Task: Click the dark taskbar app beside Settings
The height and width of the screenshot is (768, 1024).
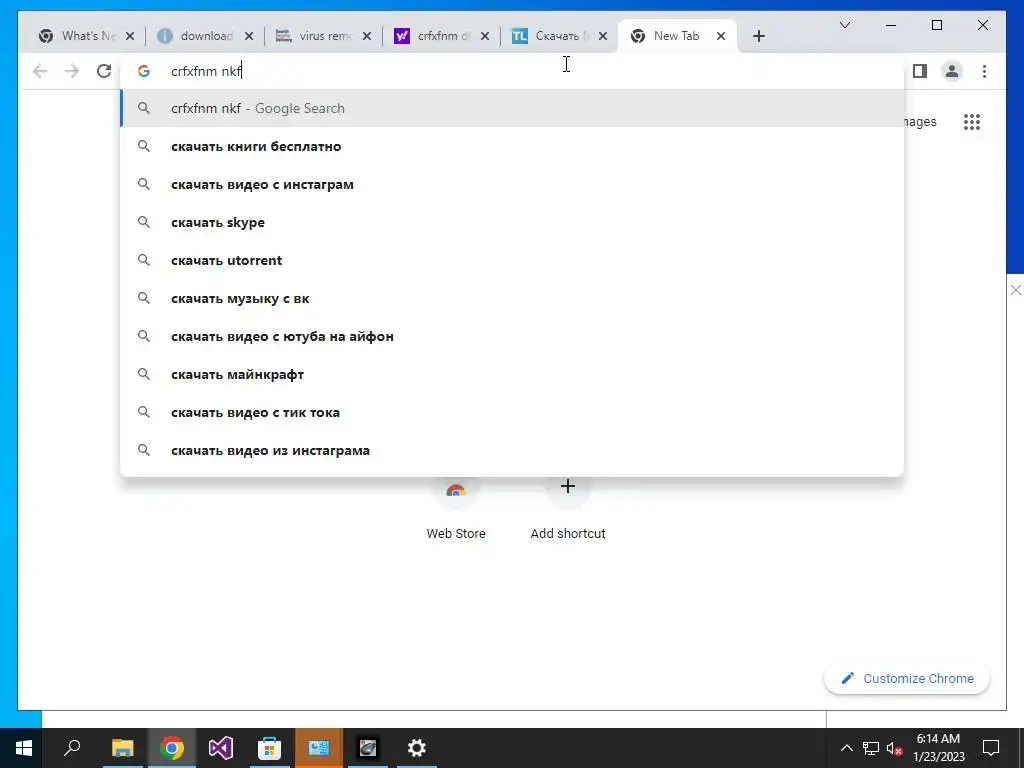Action: [368, 748]
